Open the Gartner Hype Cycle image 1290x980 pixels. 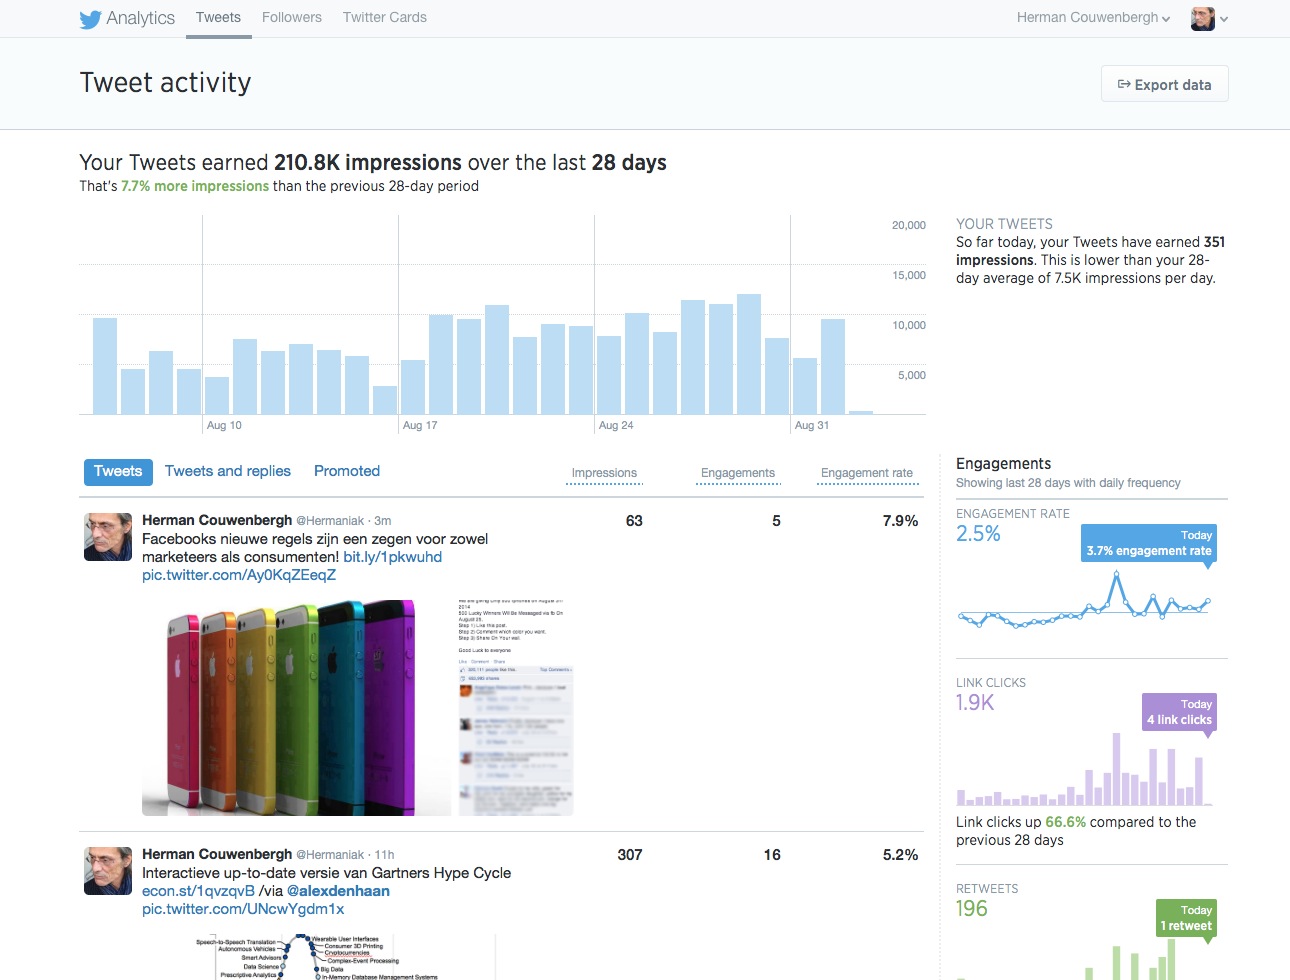[x=317, y=956]
